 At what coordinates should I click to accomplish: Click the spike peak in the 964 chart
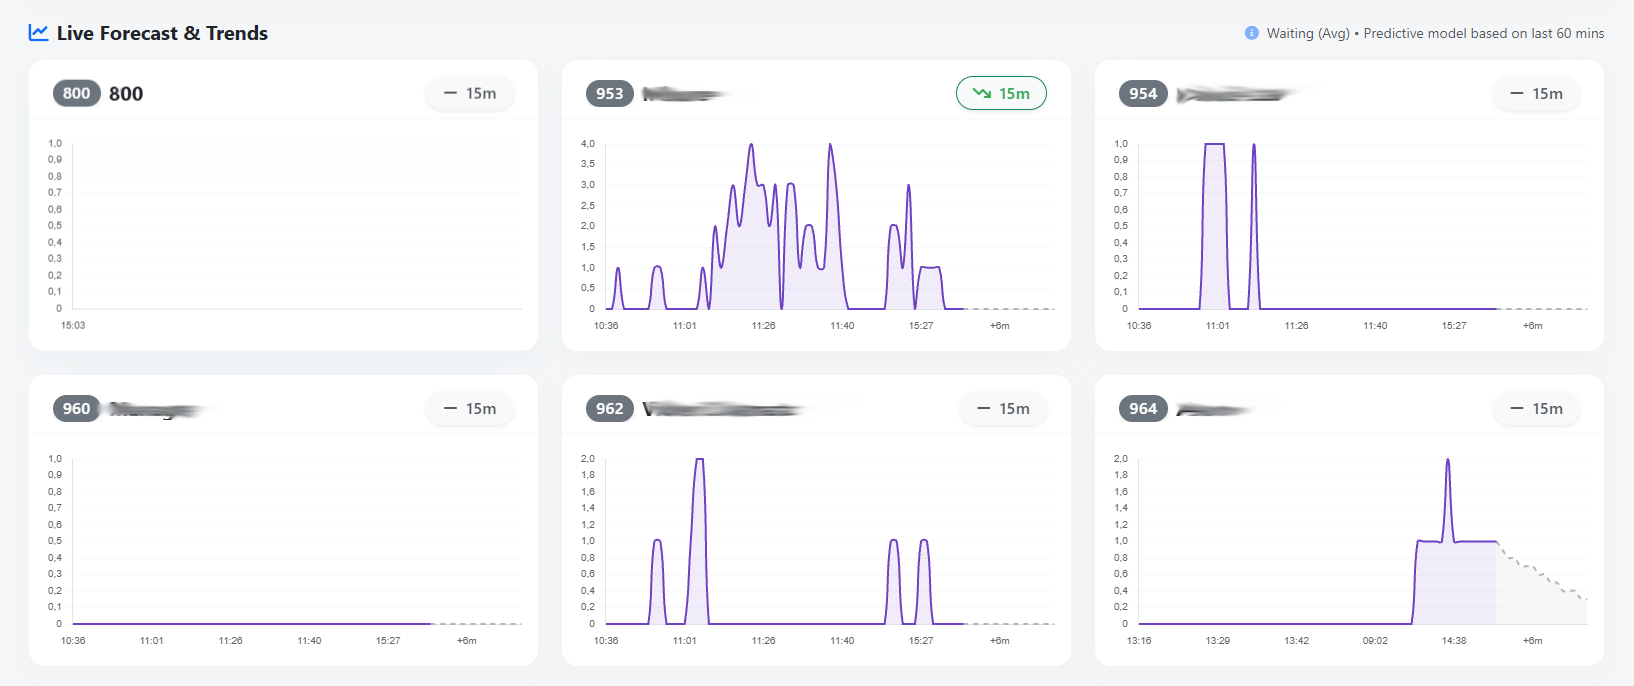[1447, 461]
